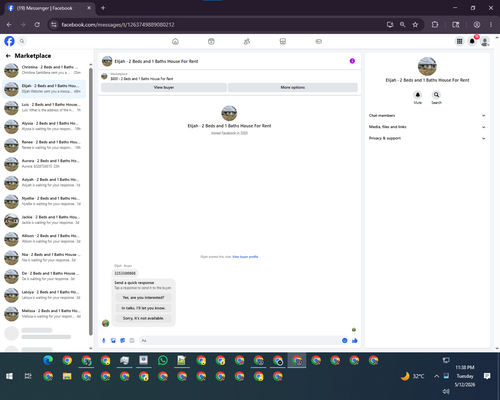Screen dimensions: 500x400
Task: Open the Windows notification center
Action: [x=487, y=376]
